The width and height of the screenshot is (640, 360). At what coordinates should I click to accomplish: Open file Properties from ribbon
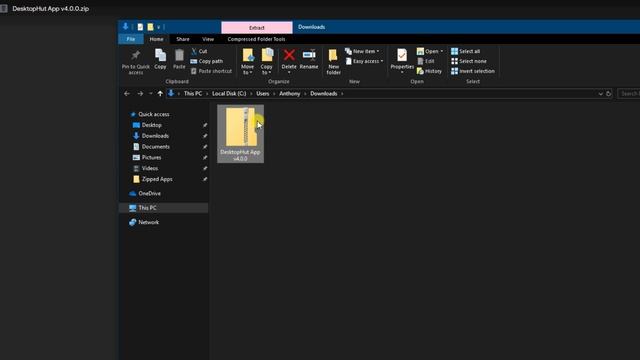coord(402,60)
